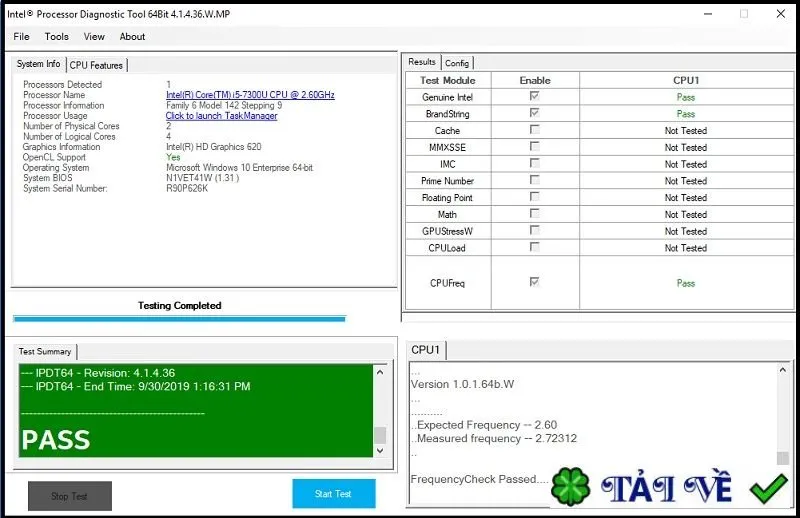Enable the GPUStressW test checkbox
This screenshot has width=800, height=518.
tap(534, 230)
